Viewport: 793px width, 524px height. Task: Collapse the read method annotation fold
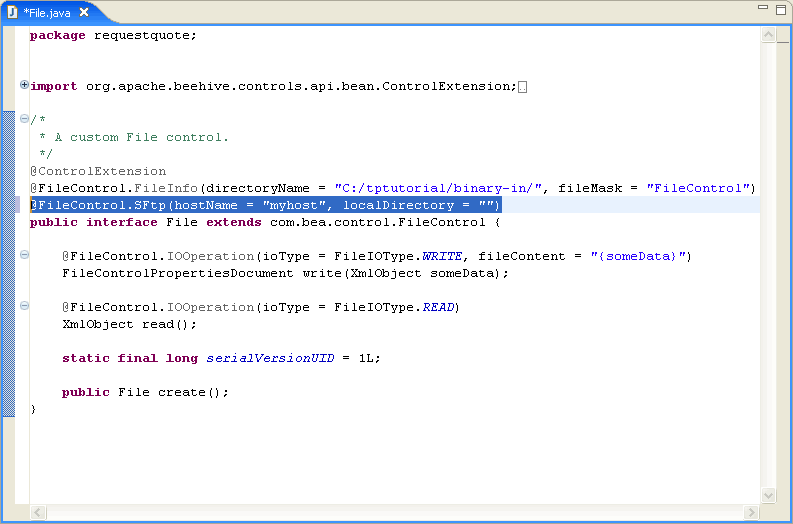pos(24,305)
